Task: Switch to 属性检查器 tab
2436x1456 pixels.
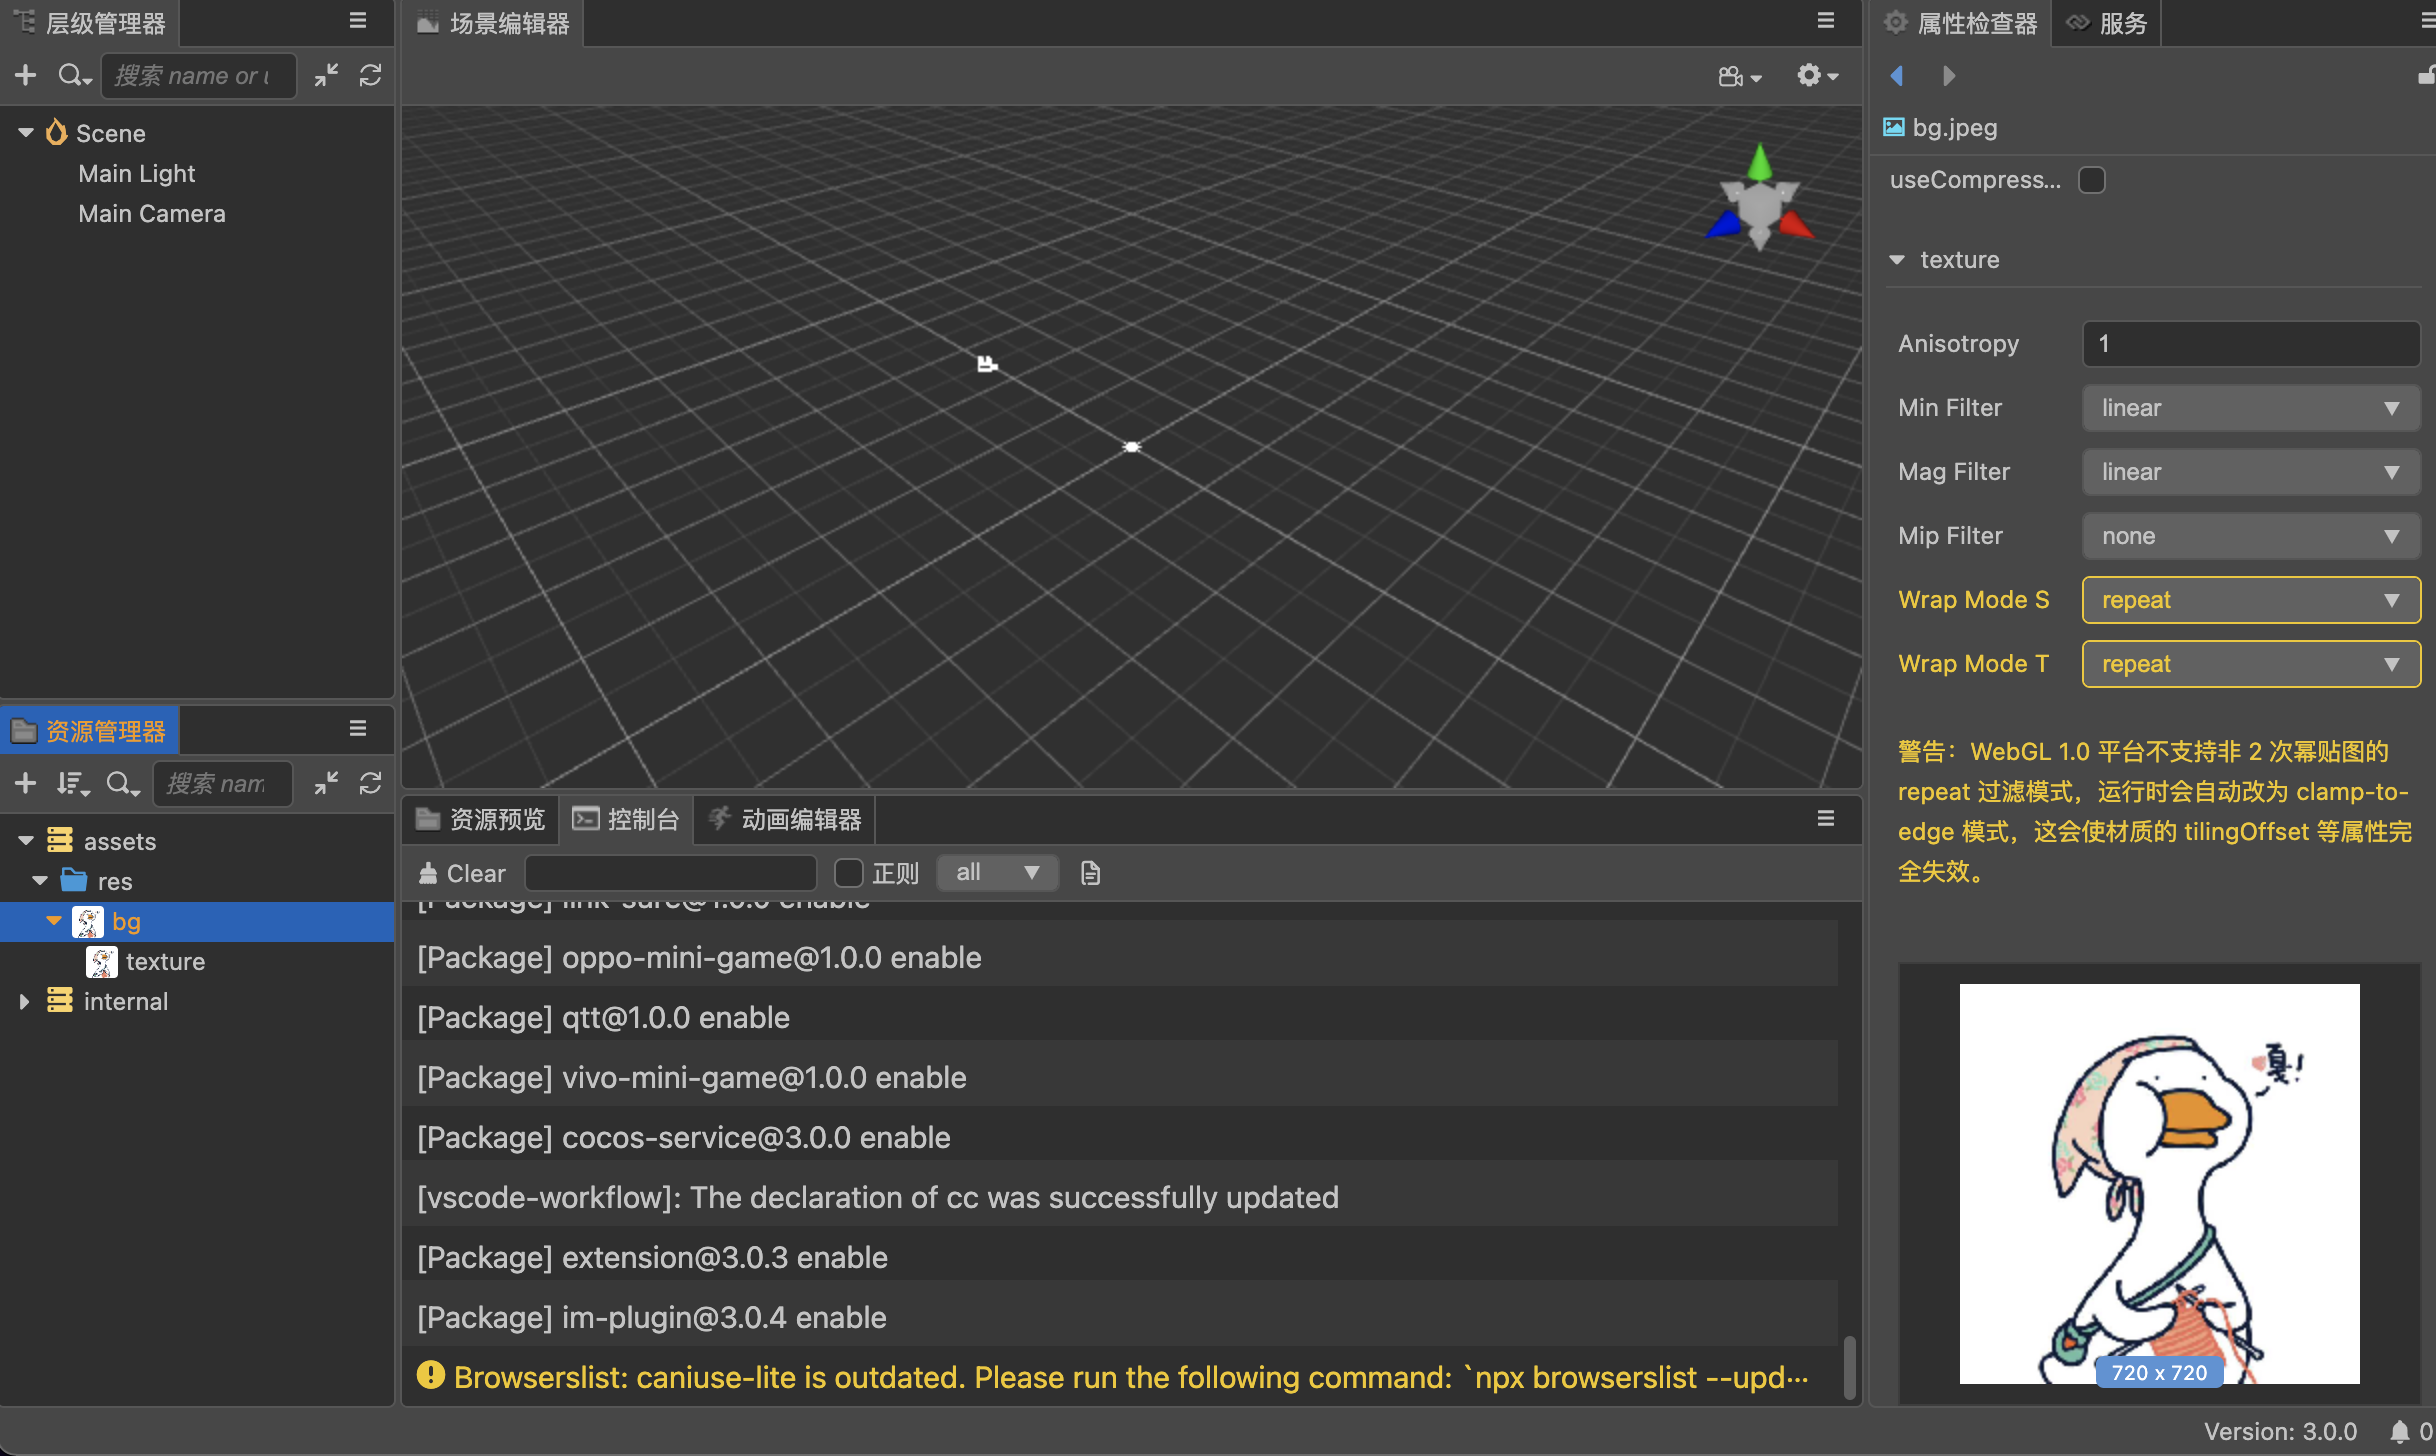Action: [x=1961, y=23]
